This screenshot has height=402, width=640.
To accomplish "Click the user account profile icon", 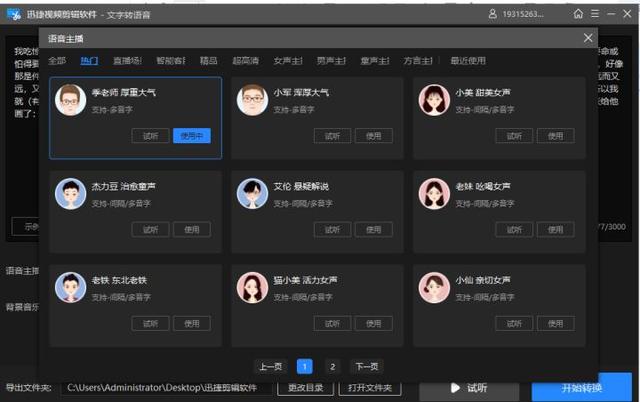I will point(493,14).
